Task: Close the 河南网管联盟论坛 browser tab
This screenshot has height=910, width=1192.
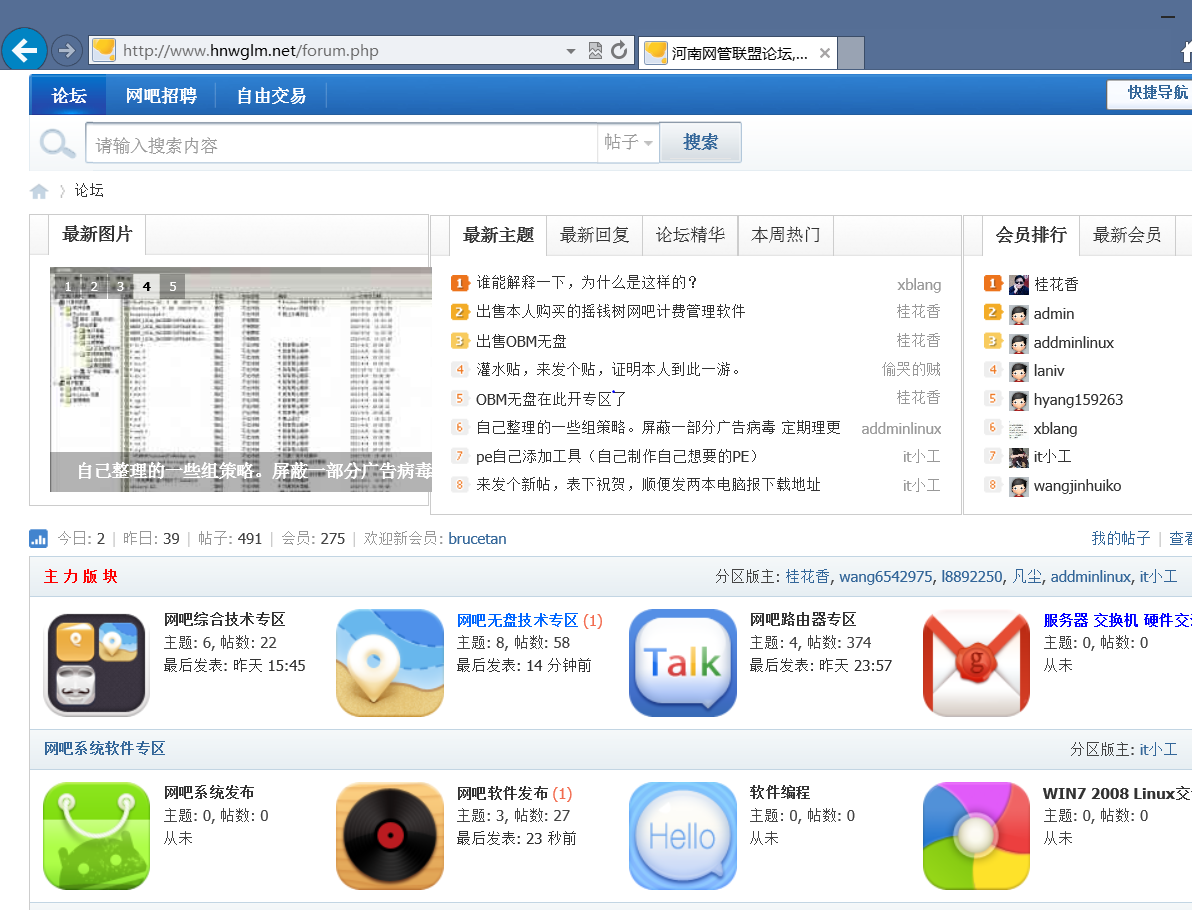Action: tap(825, 53)
